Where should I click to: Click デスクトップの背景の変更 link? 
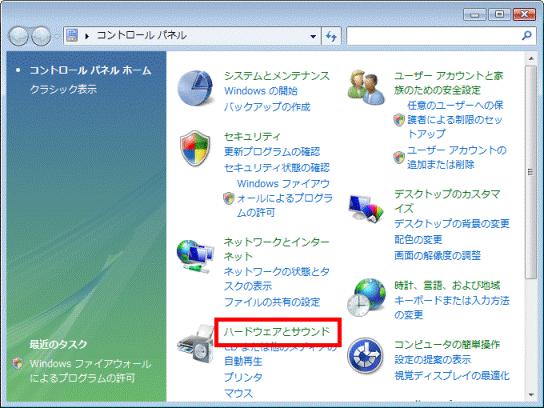point(452,223)
